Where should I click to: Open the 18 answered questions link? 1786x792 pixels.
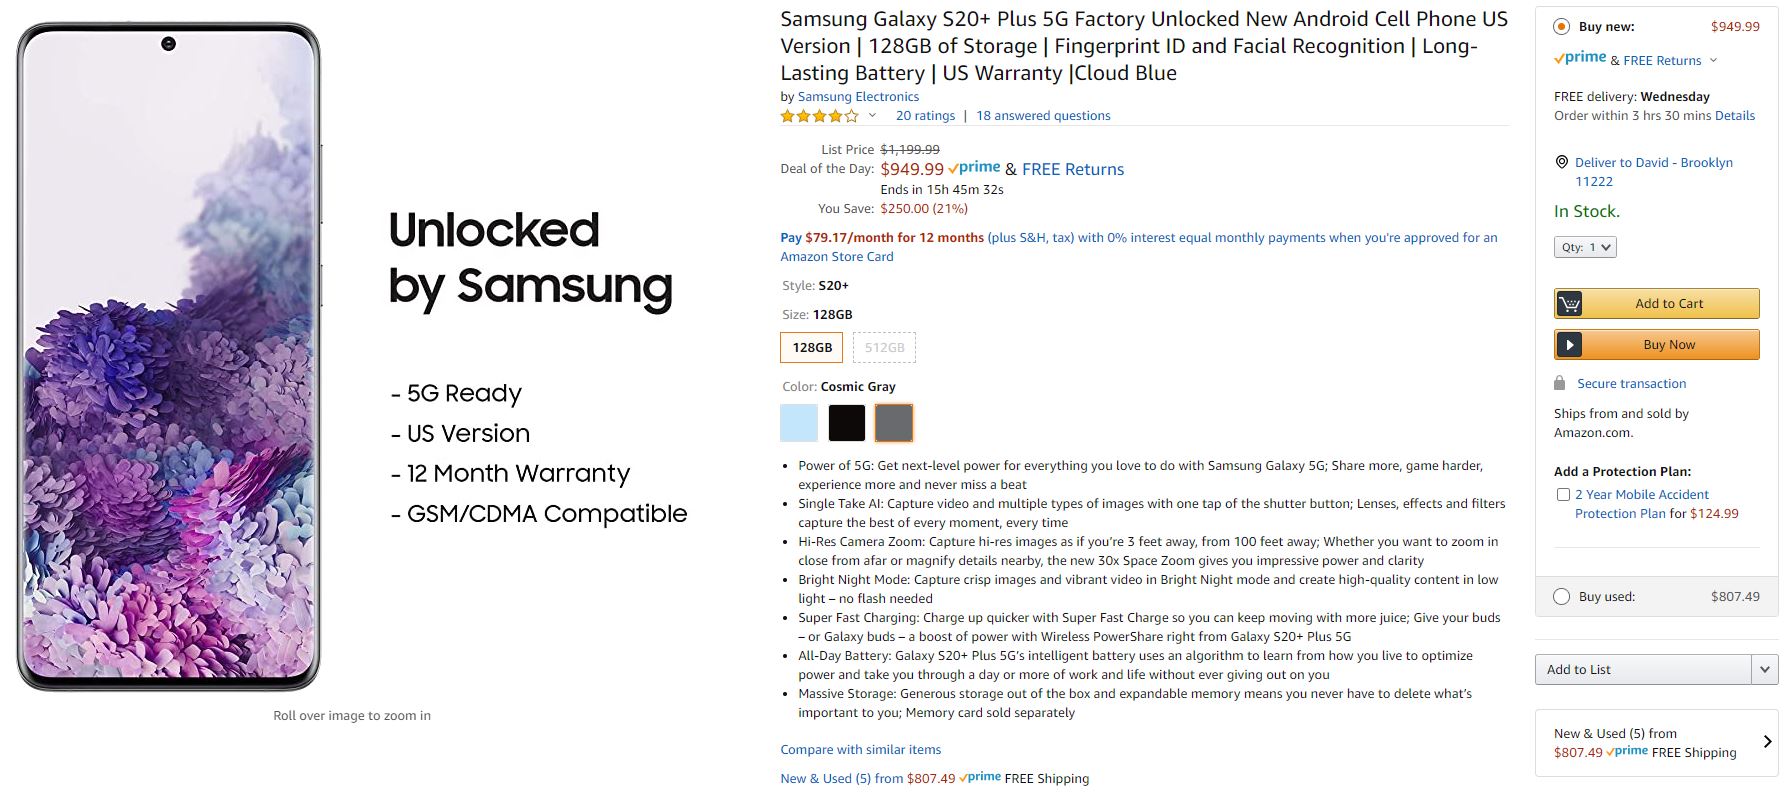[1043, 116]
